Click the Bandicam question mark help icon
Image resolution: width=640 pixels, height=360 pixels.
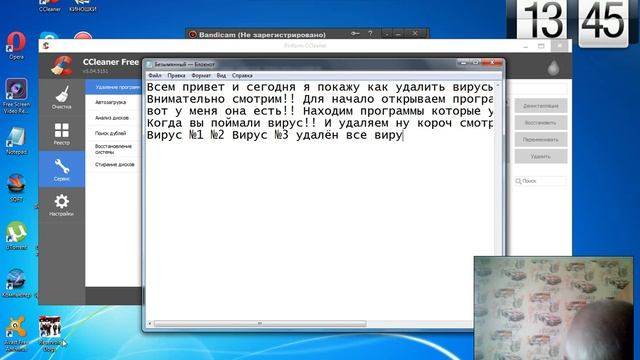(x=370, y=34)
